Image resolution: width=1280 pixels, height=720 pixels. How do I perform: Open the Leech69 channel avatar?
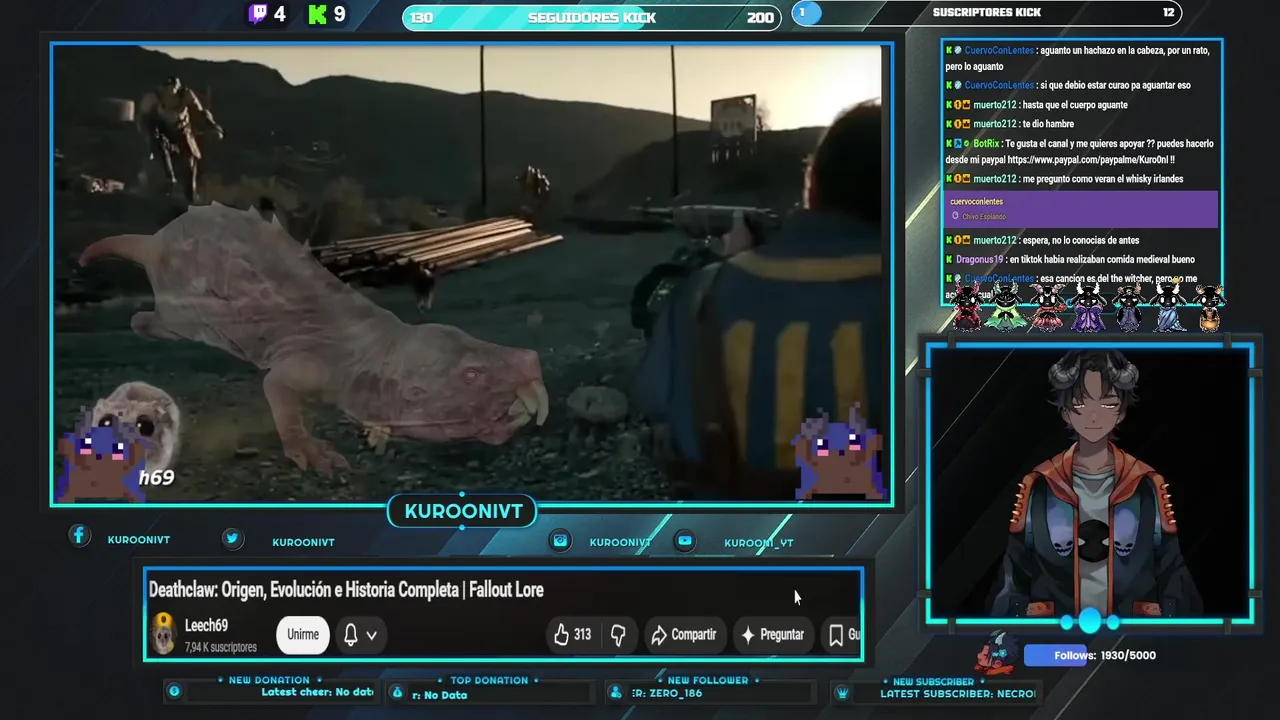tap(163, 634)
